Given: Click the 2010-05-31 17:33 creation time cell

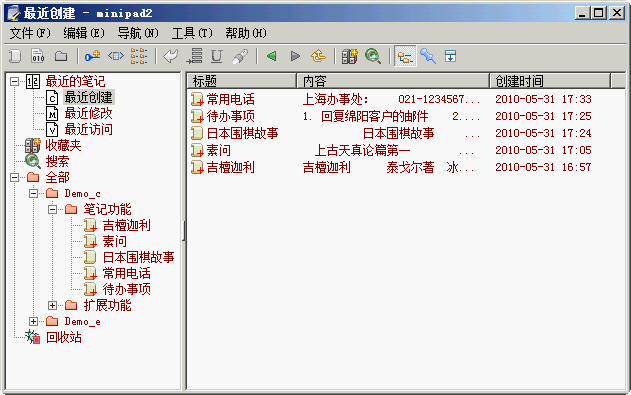Looking at the screenshot, I should point(543,99).
